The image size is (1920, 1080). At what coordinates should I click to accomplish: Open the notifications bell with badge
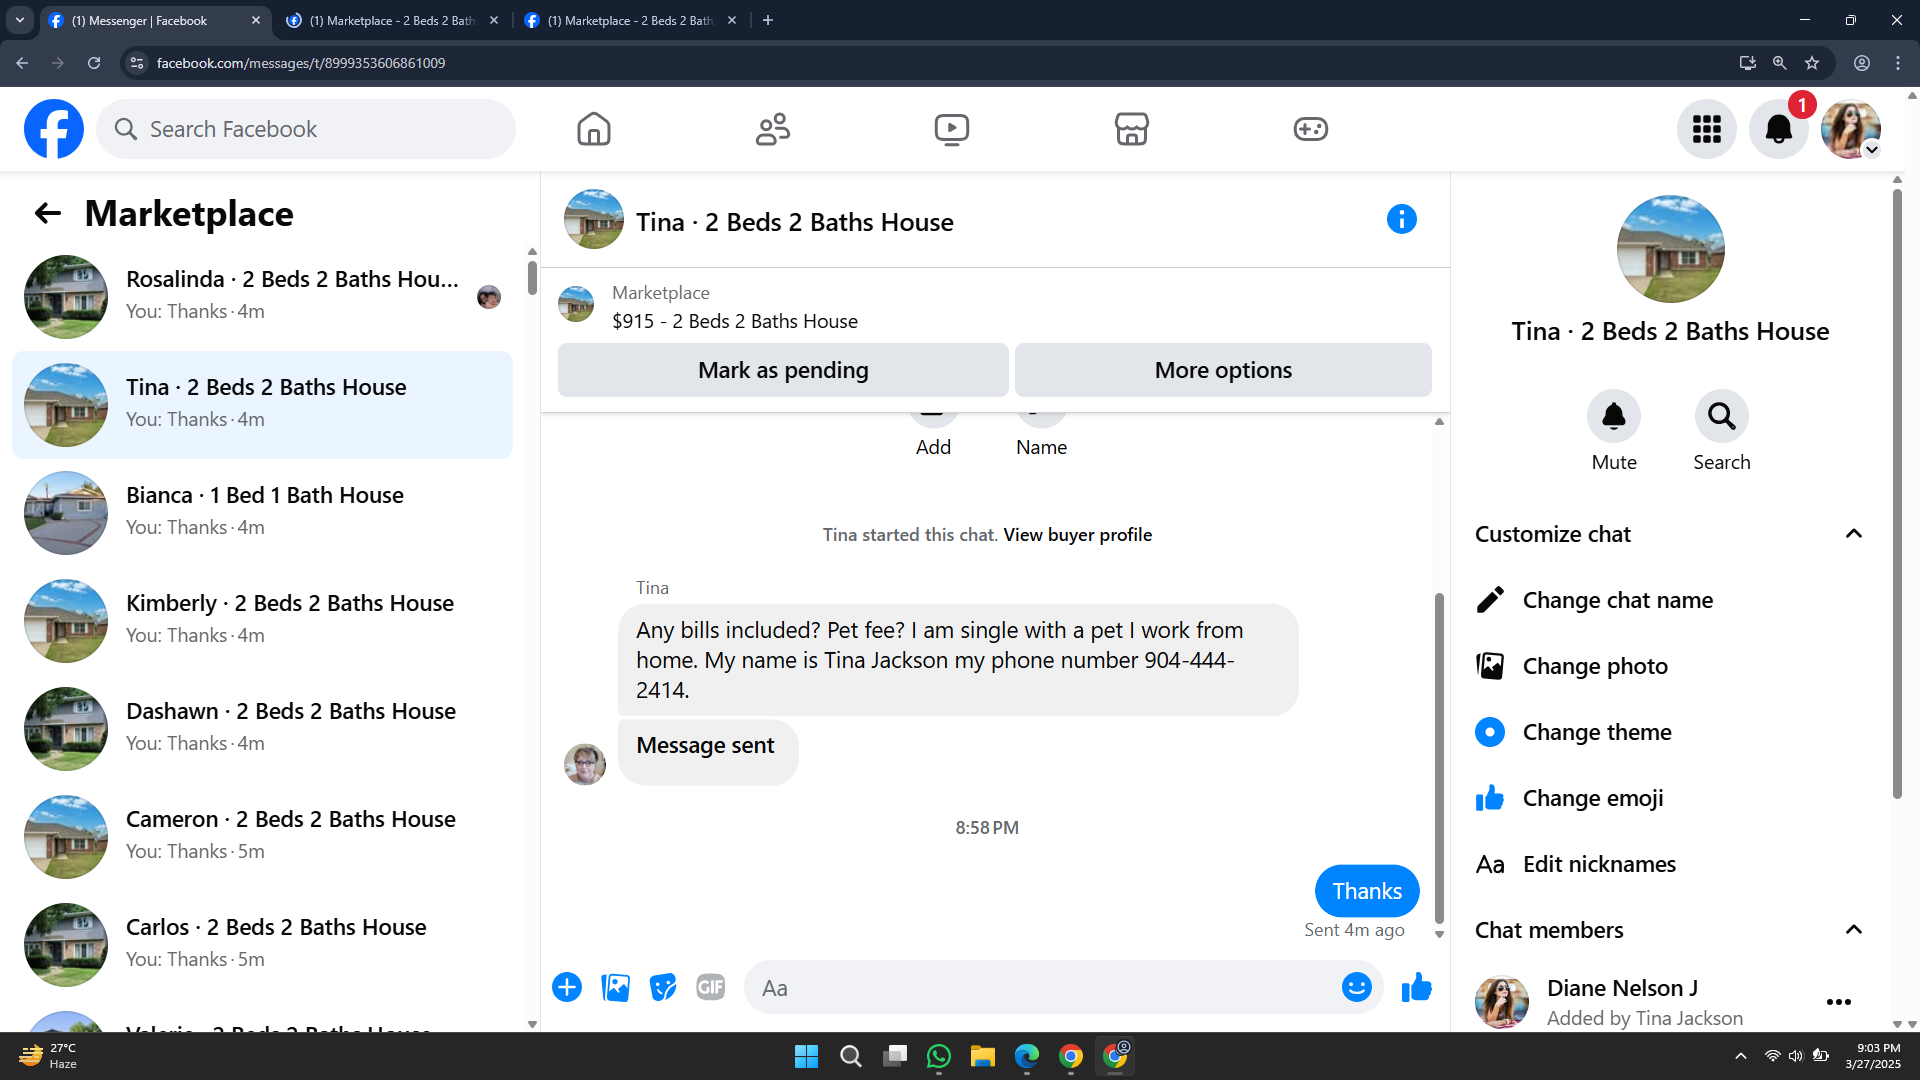(x=1779, y=129)
